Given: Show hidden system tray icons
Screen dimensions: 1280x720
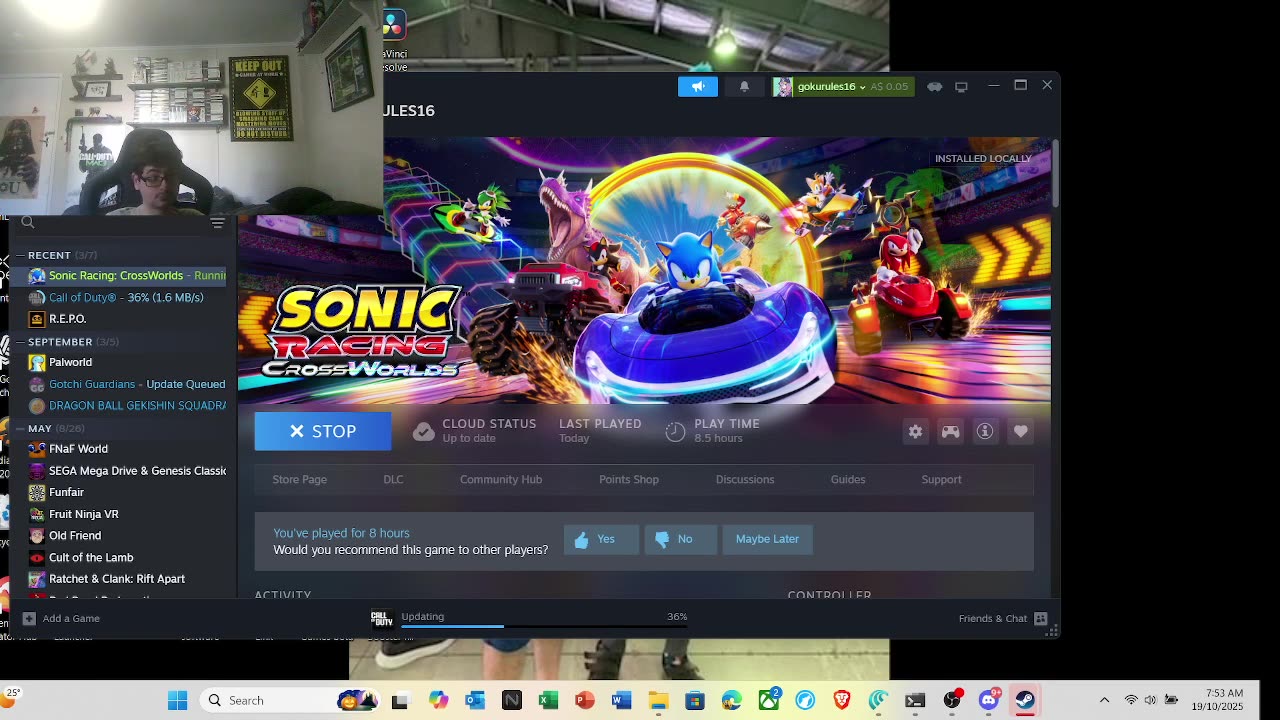Looking at the screenshot, I should (x=1104, y=700).
